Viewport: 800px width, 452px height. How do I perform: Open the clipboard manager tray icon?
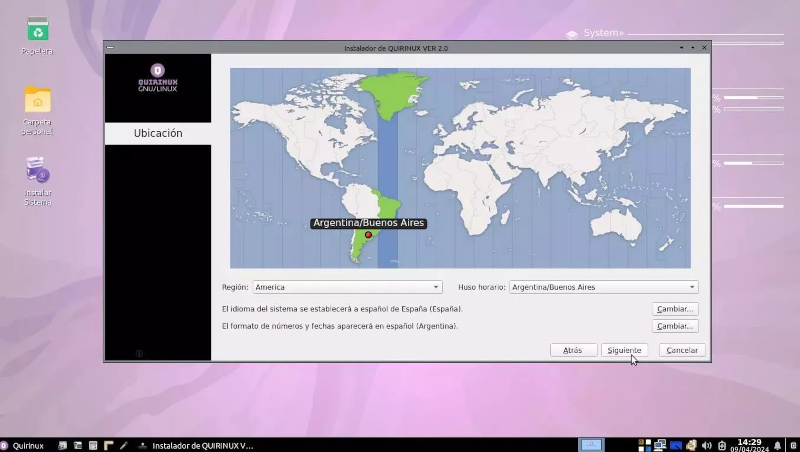[x=691, y=445]
